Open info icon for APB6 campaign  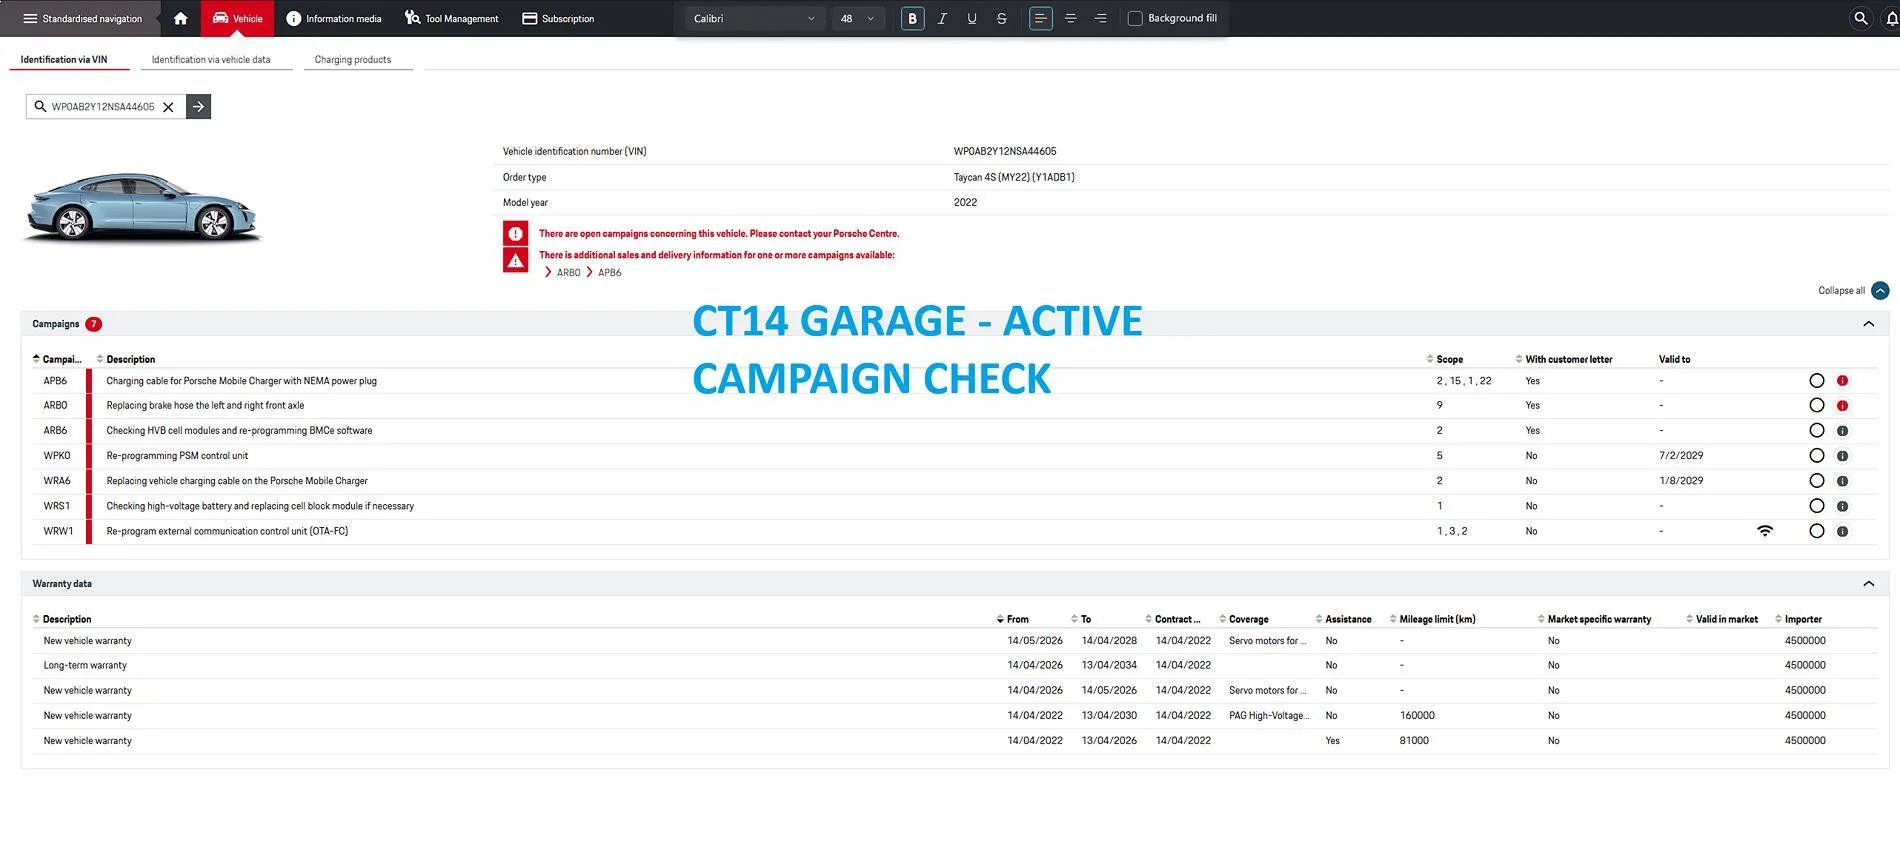click(x=1842, y=381)
